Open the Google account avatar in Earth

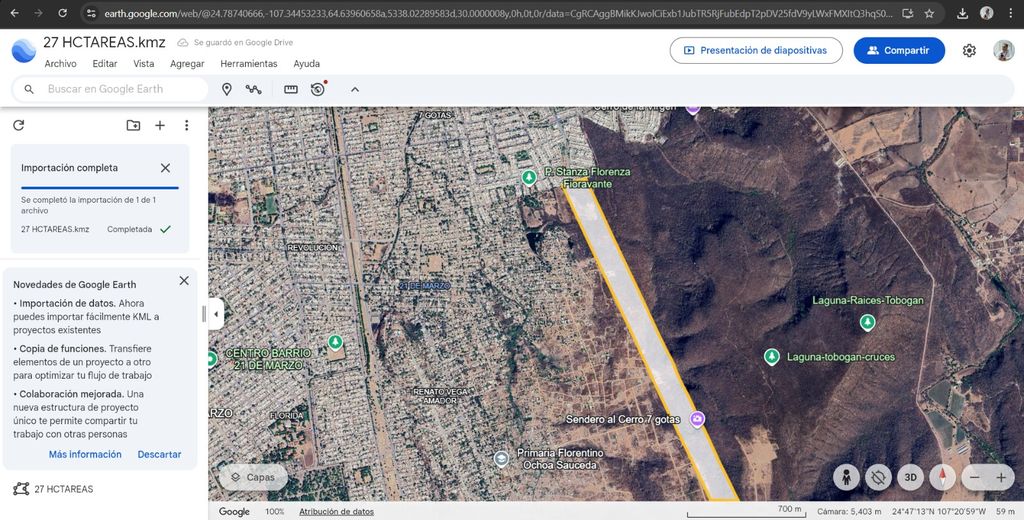1003,50
